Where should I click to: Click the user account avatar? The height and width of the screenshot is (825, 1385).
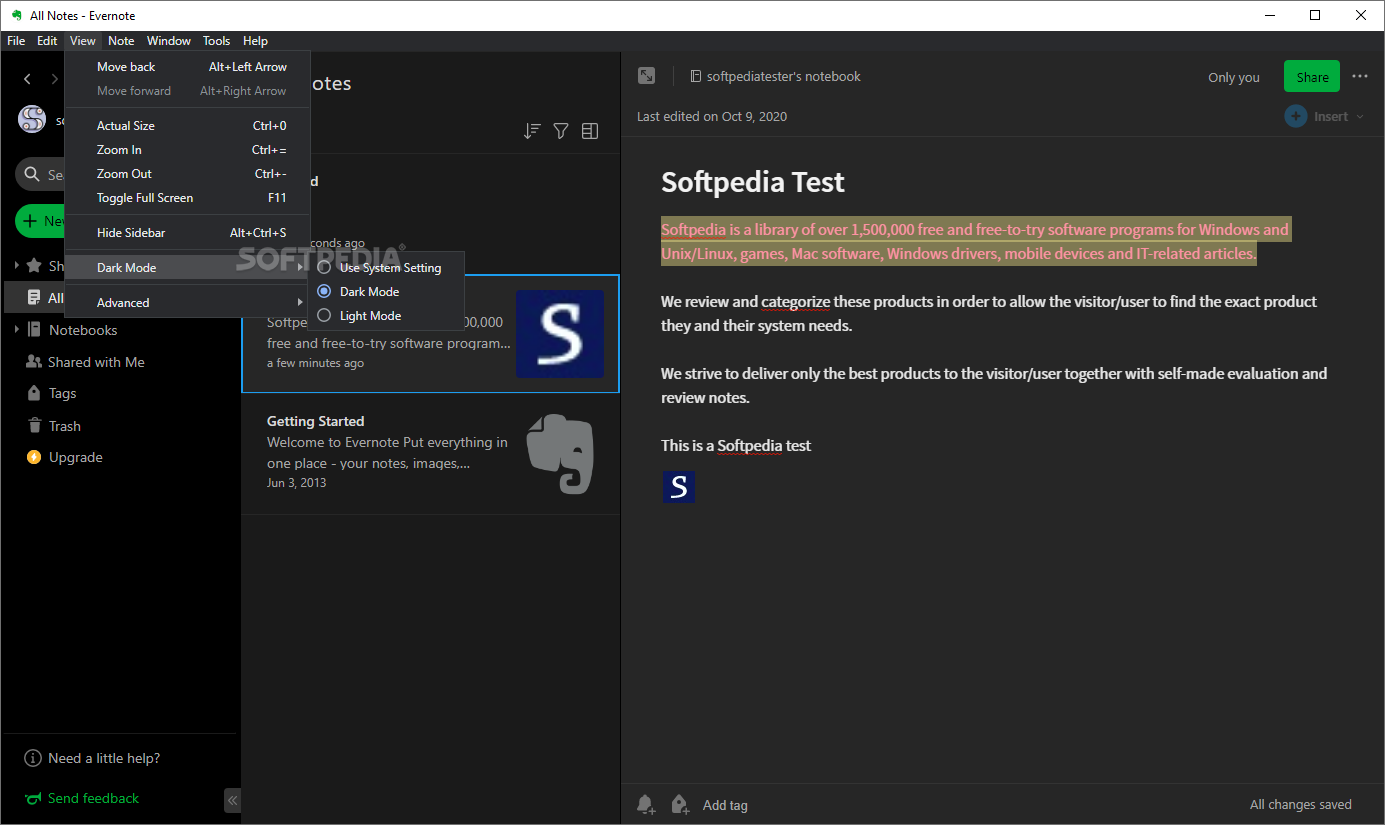(32, 120)
